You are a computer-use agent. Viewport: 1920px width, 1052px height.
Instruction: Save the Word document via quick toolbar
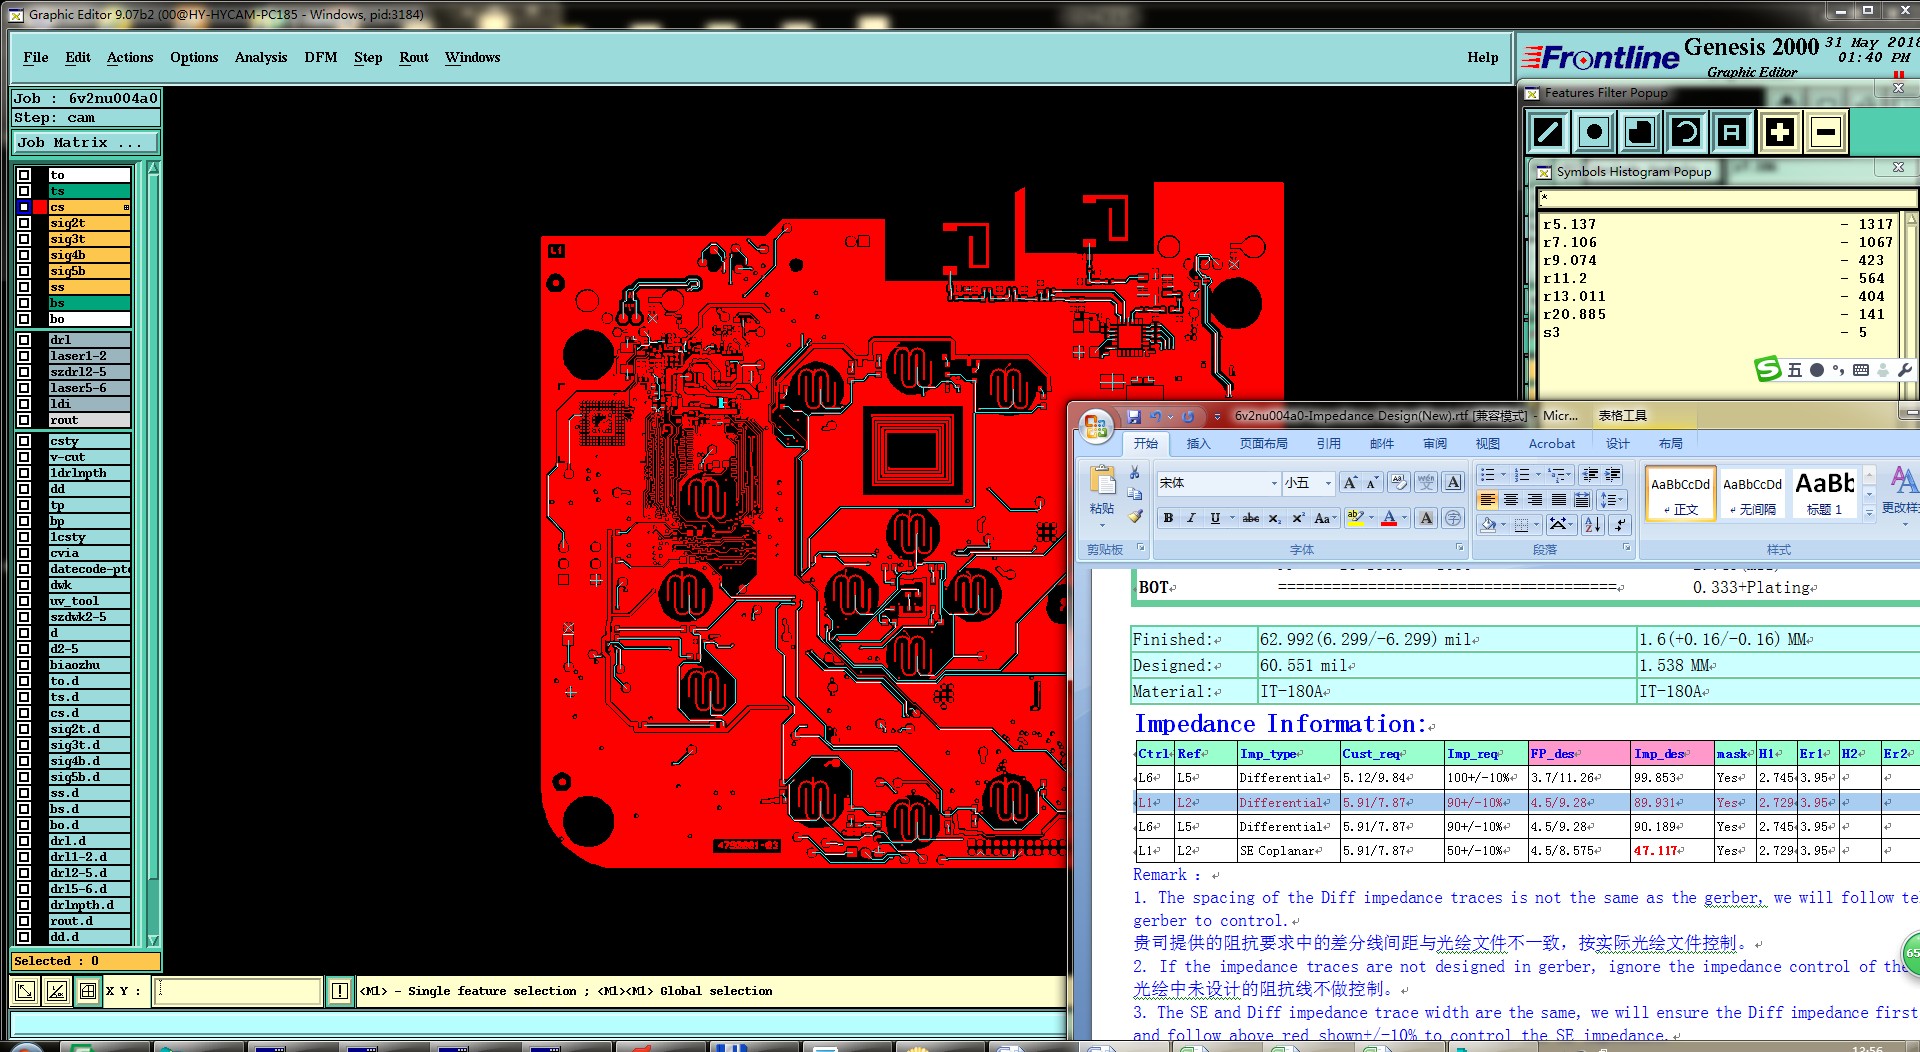[1134, 416]
